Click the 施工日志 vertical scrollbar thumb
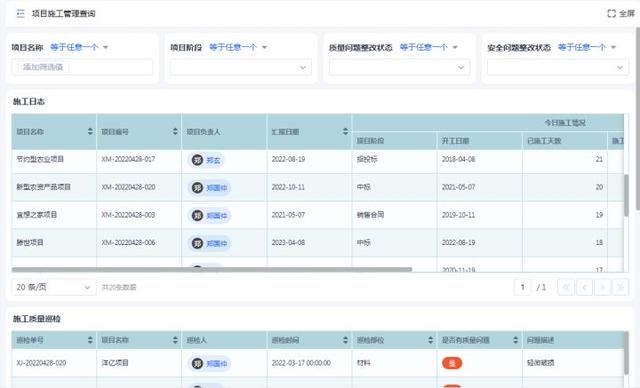 (626, 195)
